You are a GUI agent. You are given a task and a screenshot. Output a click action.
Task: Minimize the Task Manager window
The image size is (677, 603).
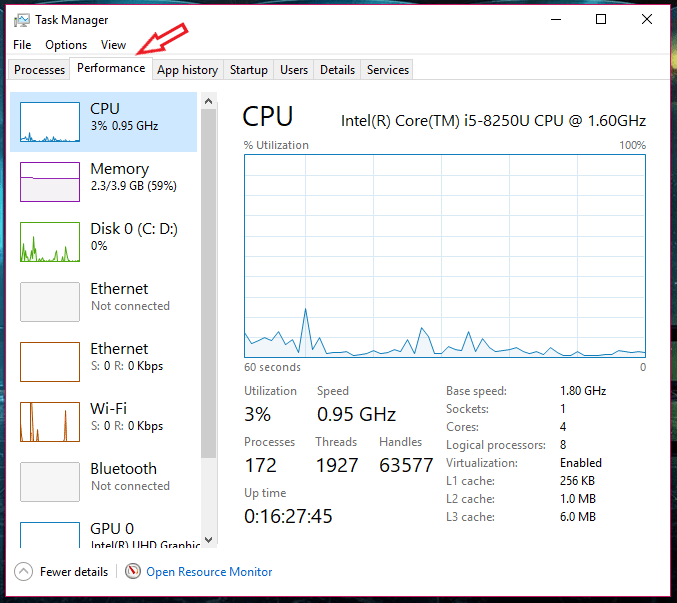tap(556, 19)
